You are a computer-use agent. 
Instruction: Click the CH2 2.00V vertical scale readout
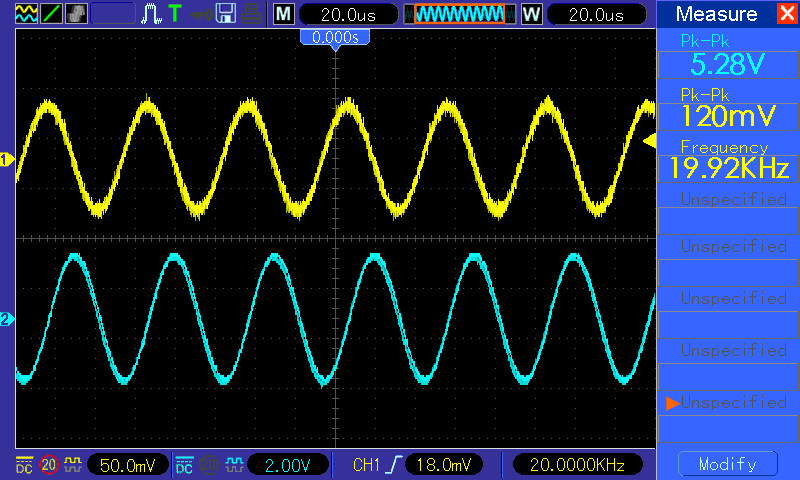[287, 465]
